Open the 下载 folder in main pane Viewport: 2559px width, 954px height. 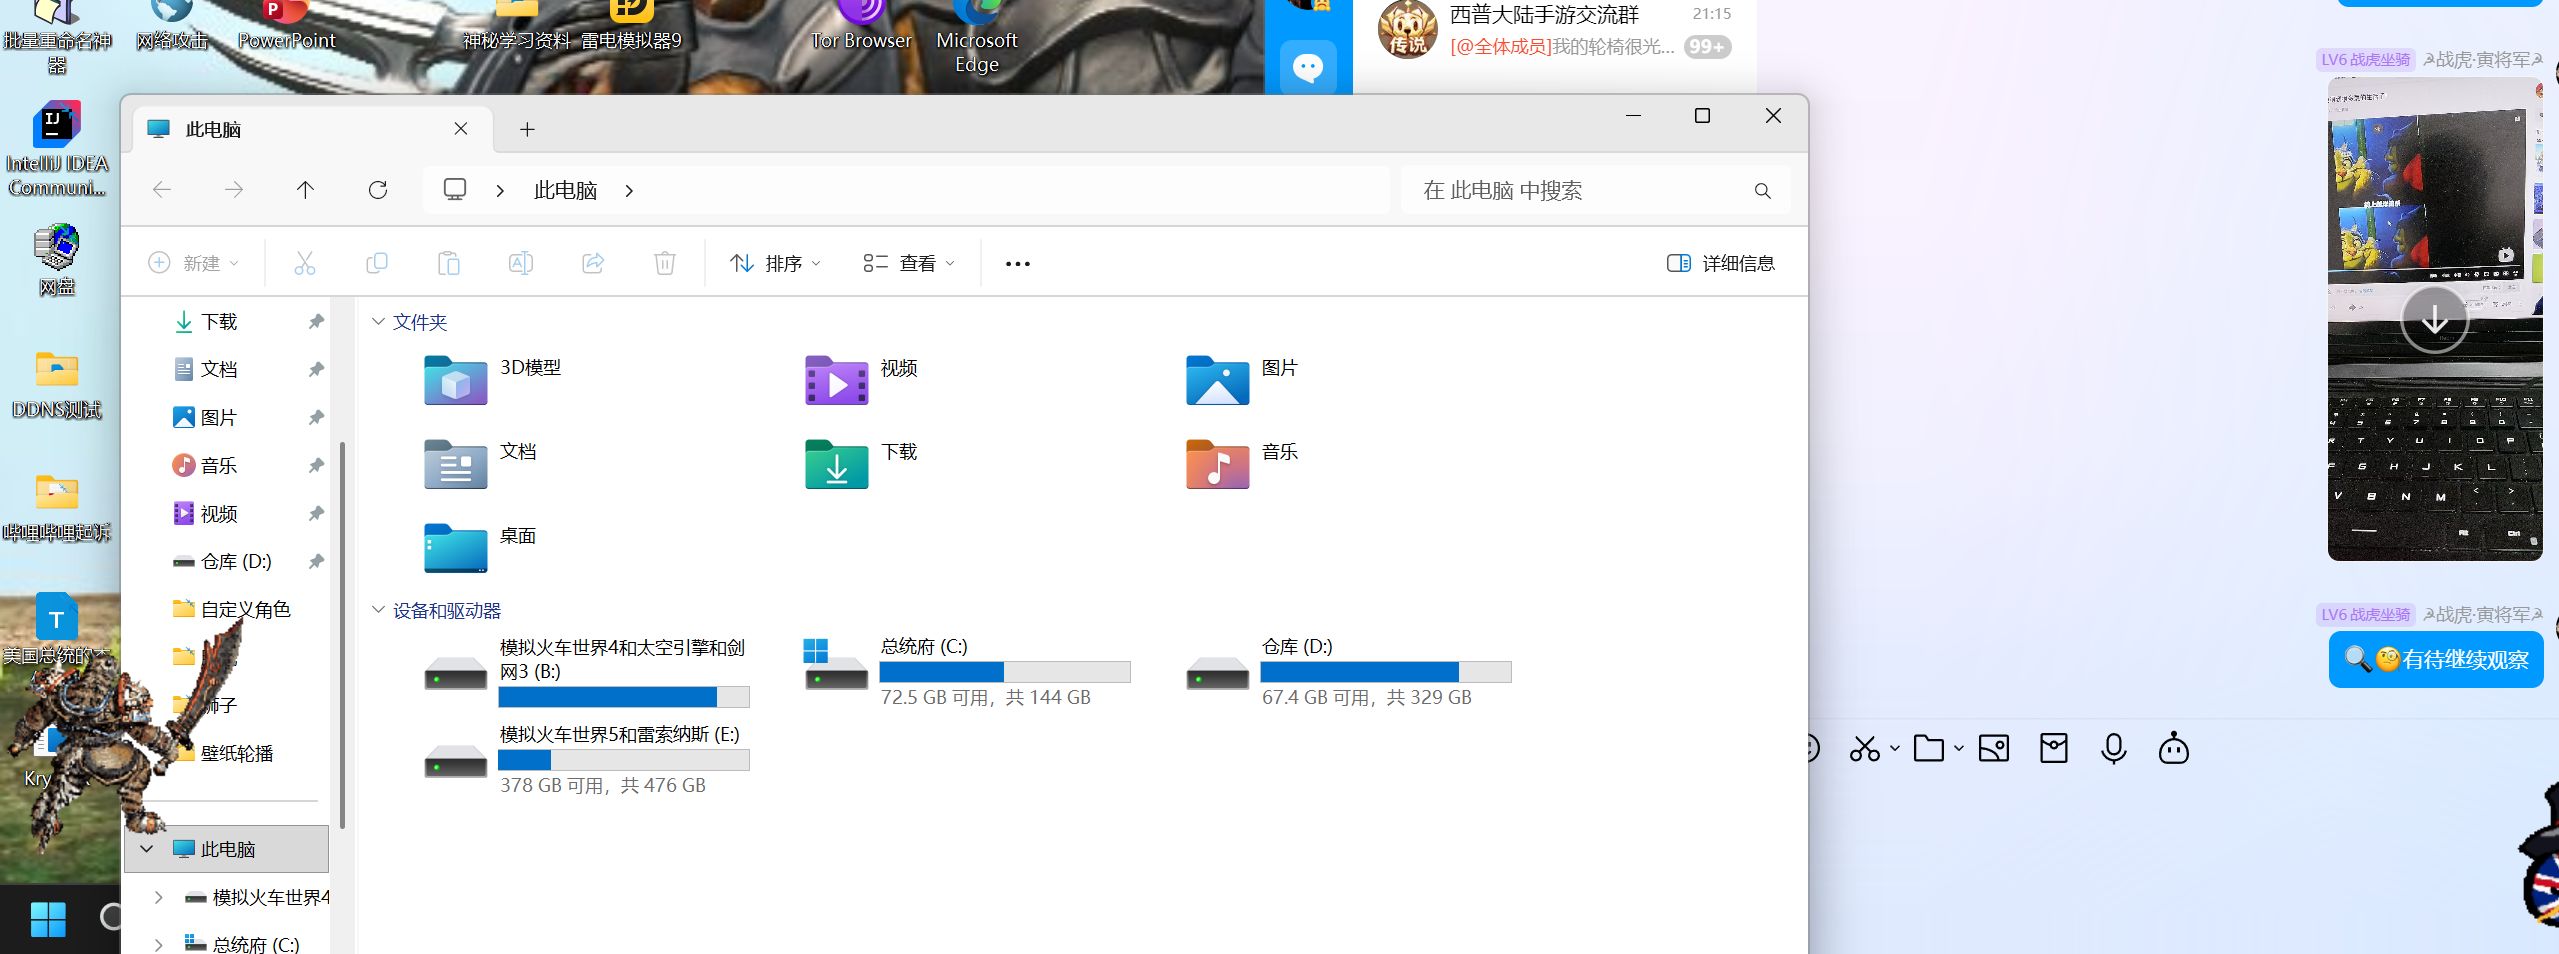click(x=862, y=464)
